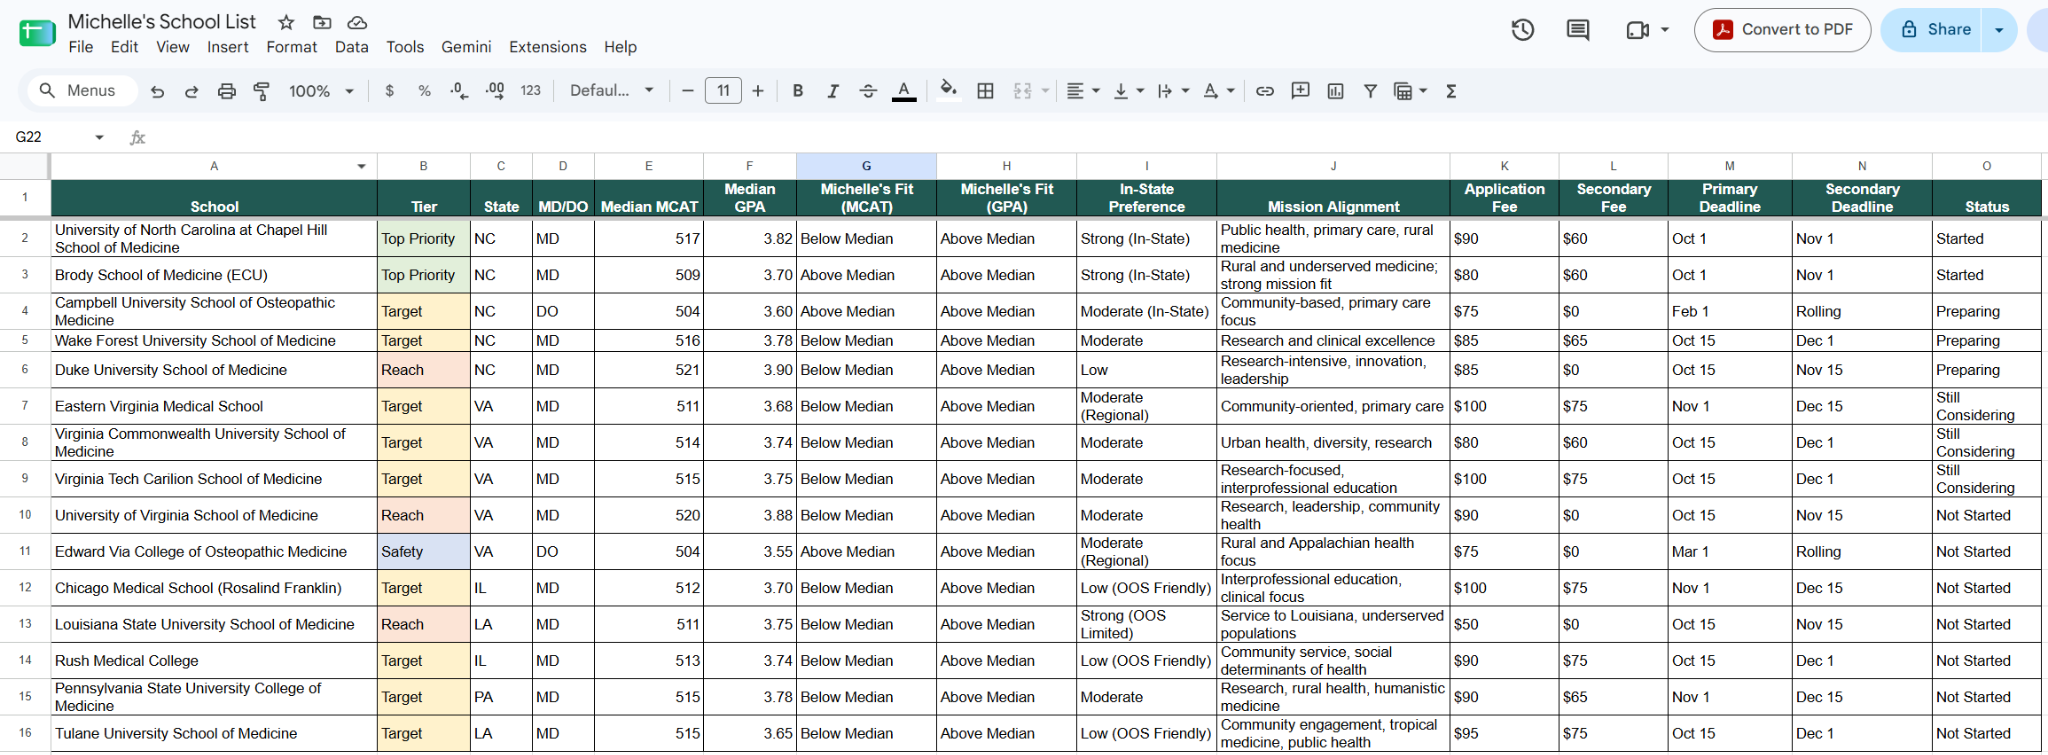Decrease font size with minus button
The height and width of the screenshot is (755, 2048).
pyautogui.click(x=687, y=91)
